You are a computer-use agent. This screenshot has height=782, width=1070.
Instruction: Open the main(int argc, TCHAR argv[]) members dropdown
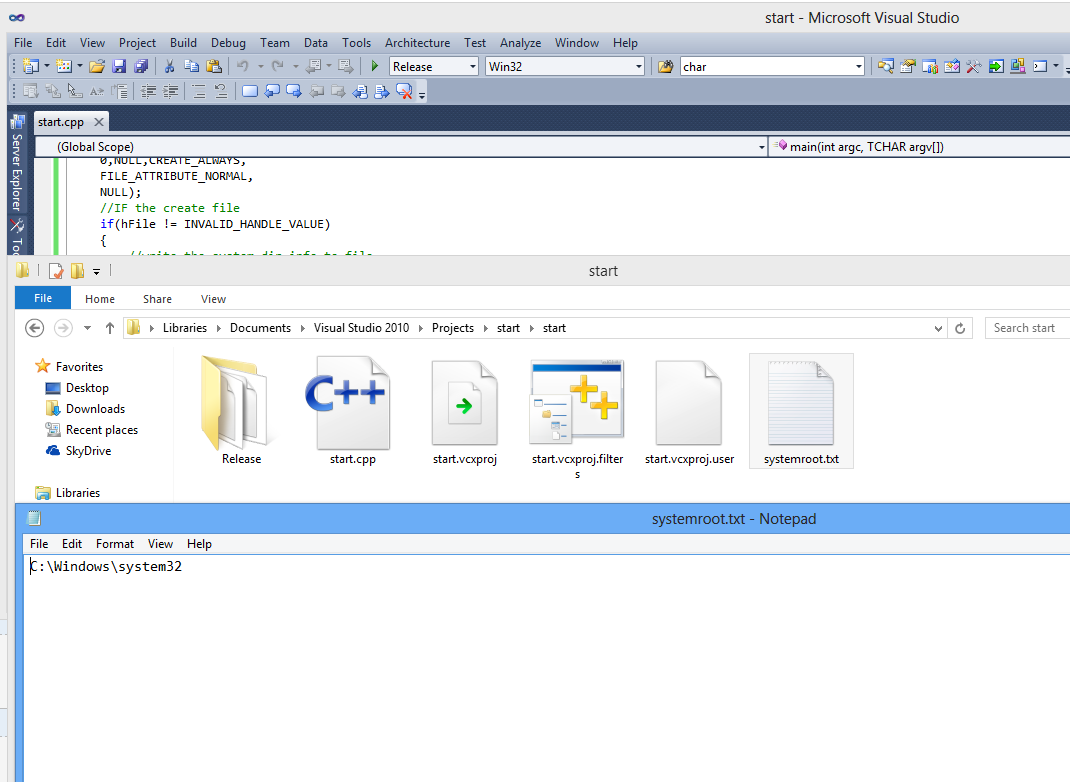coord(919,147)
